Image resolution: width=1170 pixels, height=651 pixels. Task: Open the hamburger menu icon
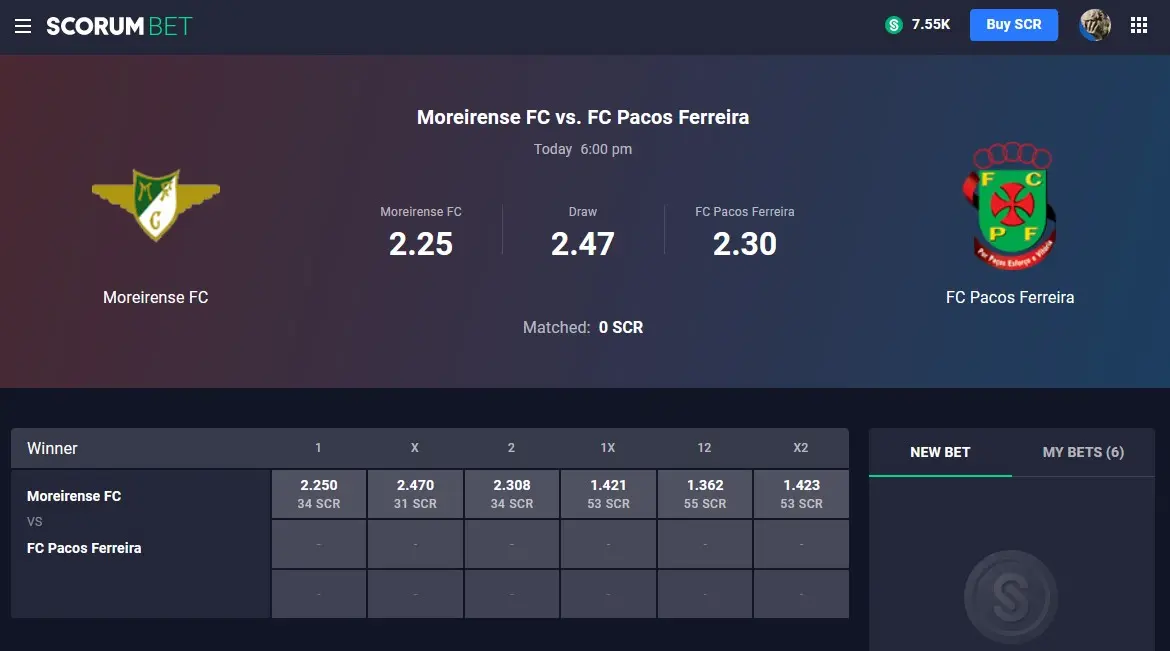pyautogui.click(x=23, y=26)
